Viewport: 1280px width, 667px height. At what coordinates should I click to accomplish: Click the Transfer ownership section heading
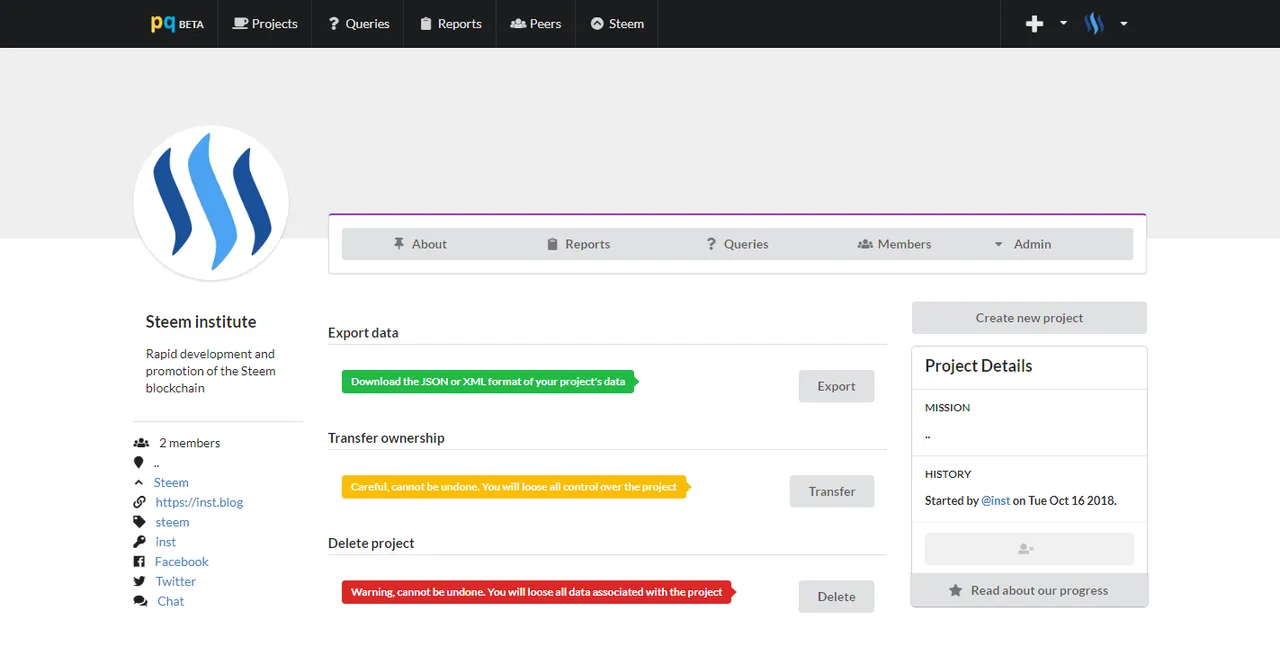pyautogui.click(x=386, y=438)
